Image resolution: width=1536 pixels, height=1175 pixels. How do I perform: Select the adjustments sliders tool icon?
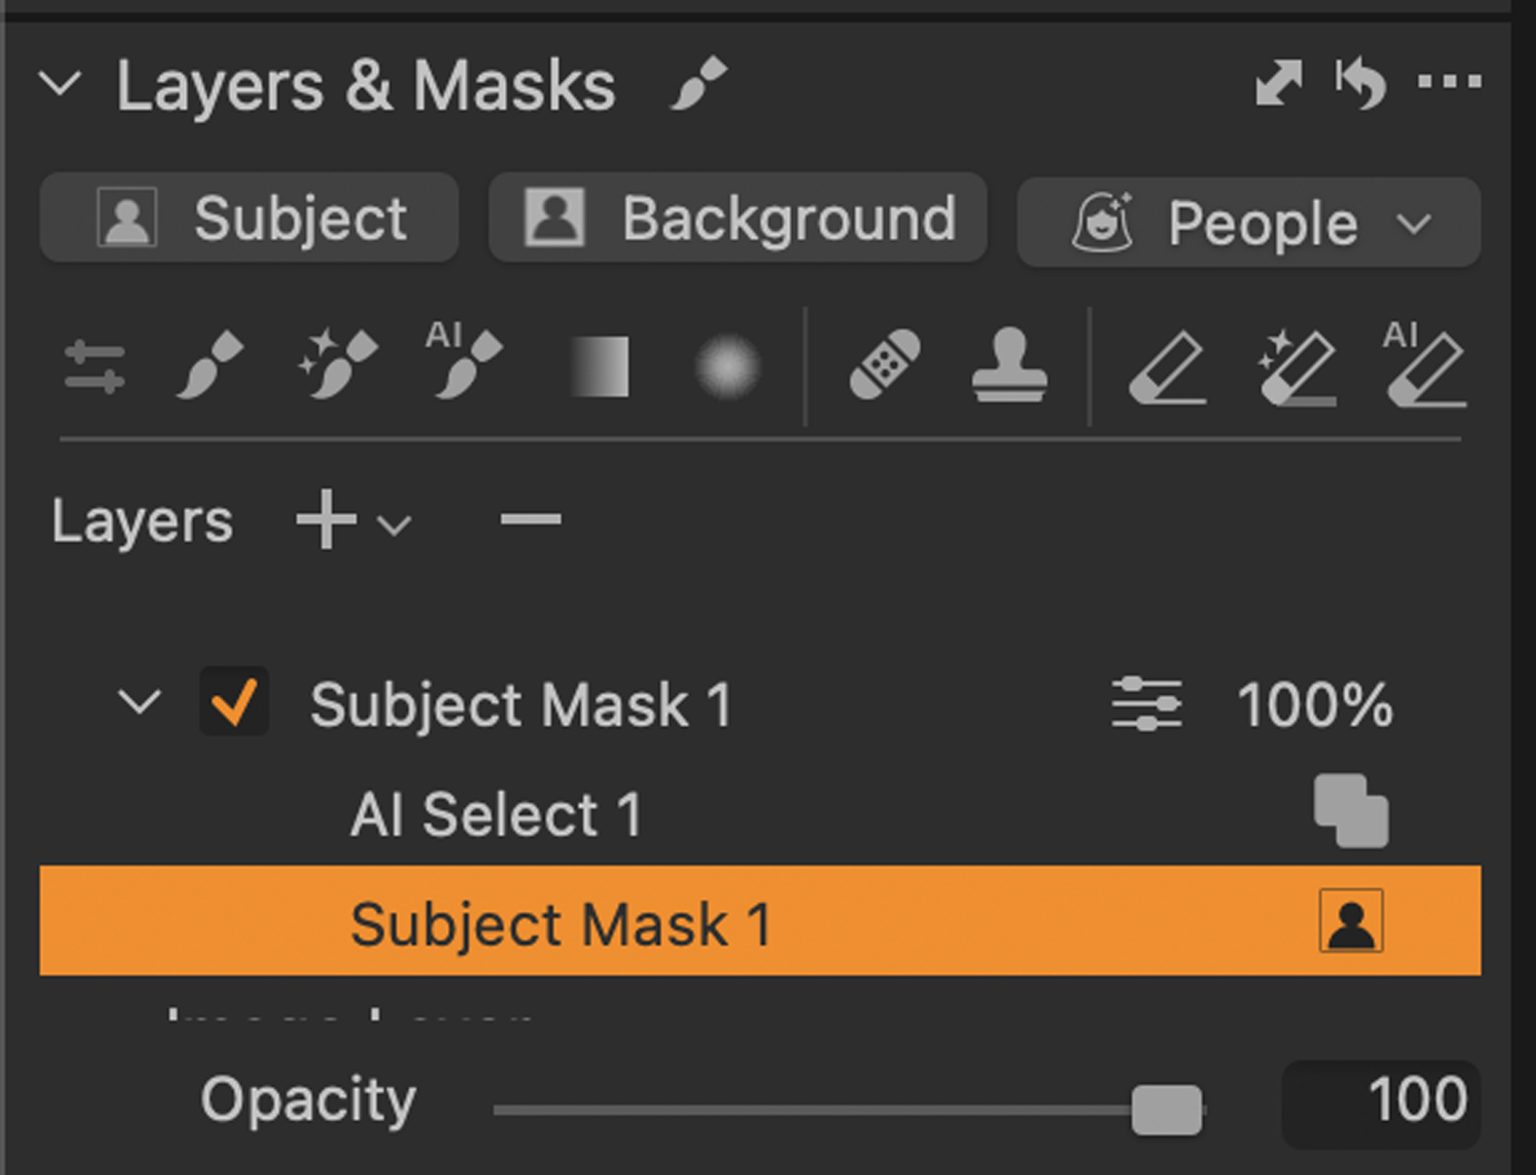pos(95,367)
